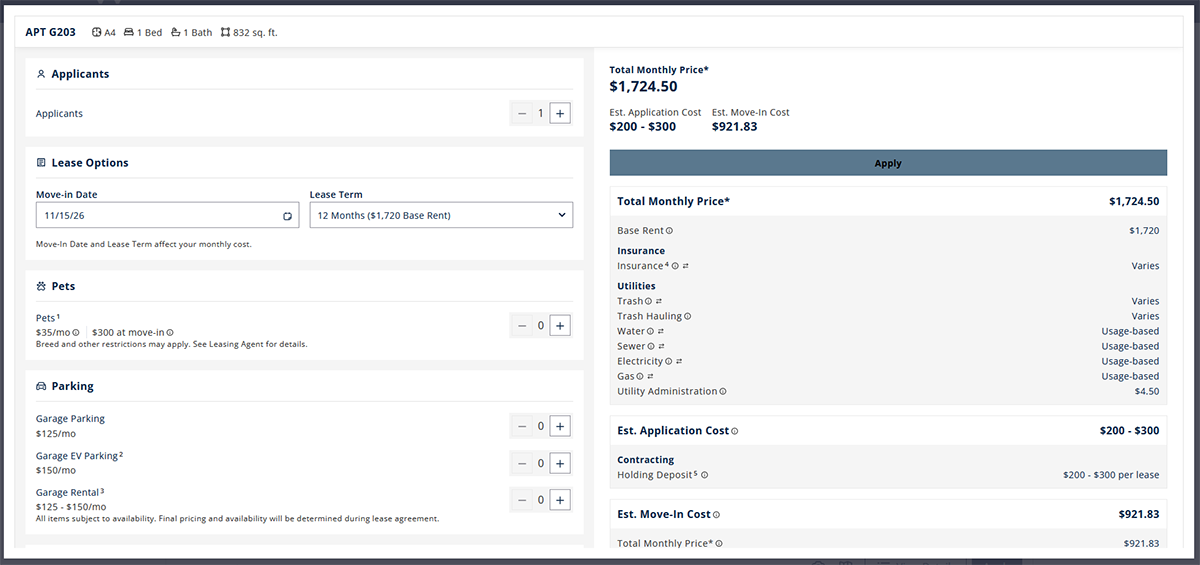Decrease Garage Rental count
The image size is (1200, 565).
[521, 500]
